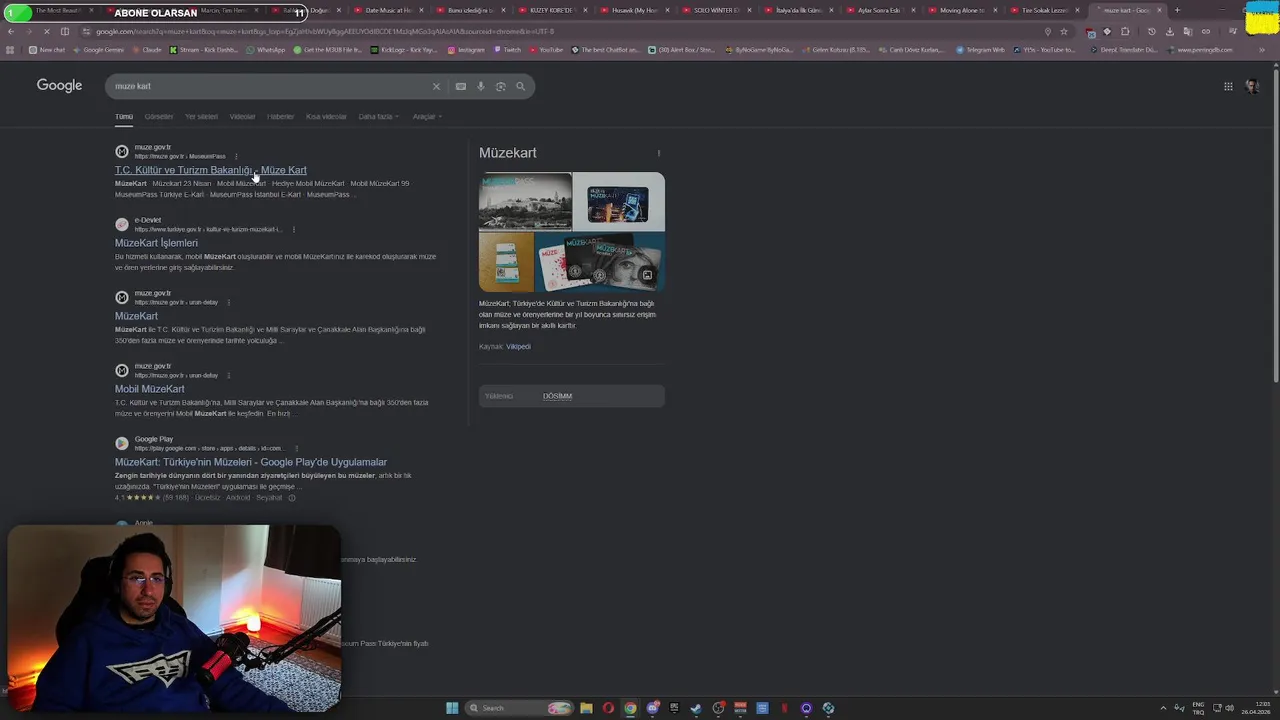The width and height of the screenshot is (1280, 720).
Task: Open the Google apps grid
Action: point(1228,86)
